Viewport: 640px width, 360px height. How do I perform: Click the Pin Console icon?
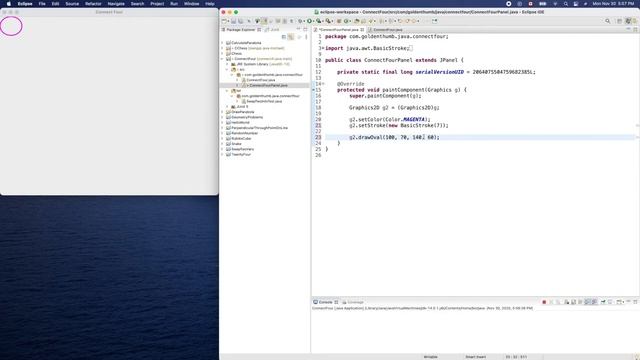click(x=603, y=302)
